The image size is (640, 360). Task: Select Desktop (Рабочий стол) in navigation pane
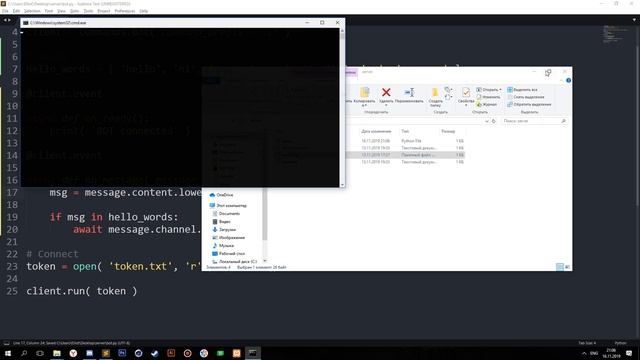pyautogui.click(x=229, y=254)
